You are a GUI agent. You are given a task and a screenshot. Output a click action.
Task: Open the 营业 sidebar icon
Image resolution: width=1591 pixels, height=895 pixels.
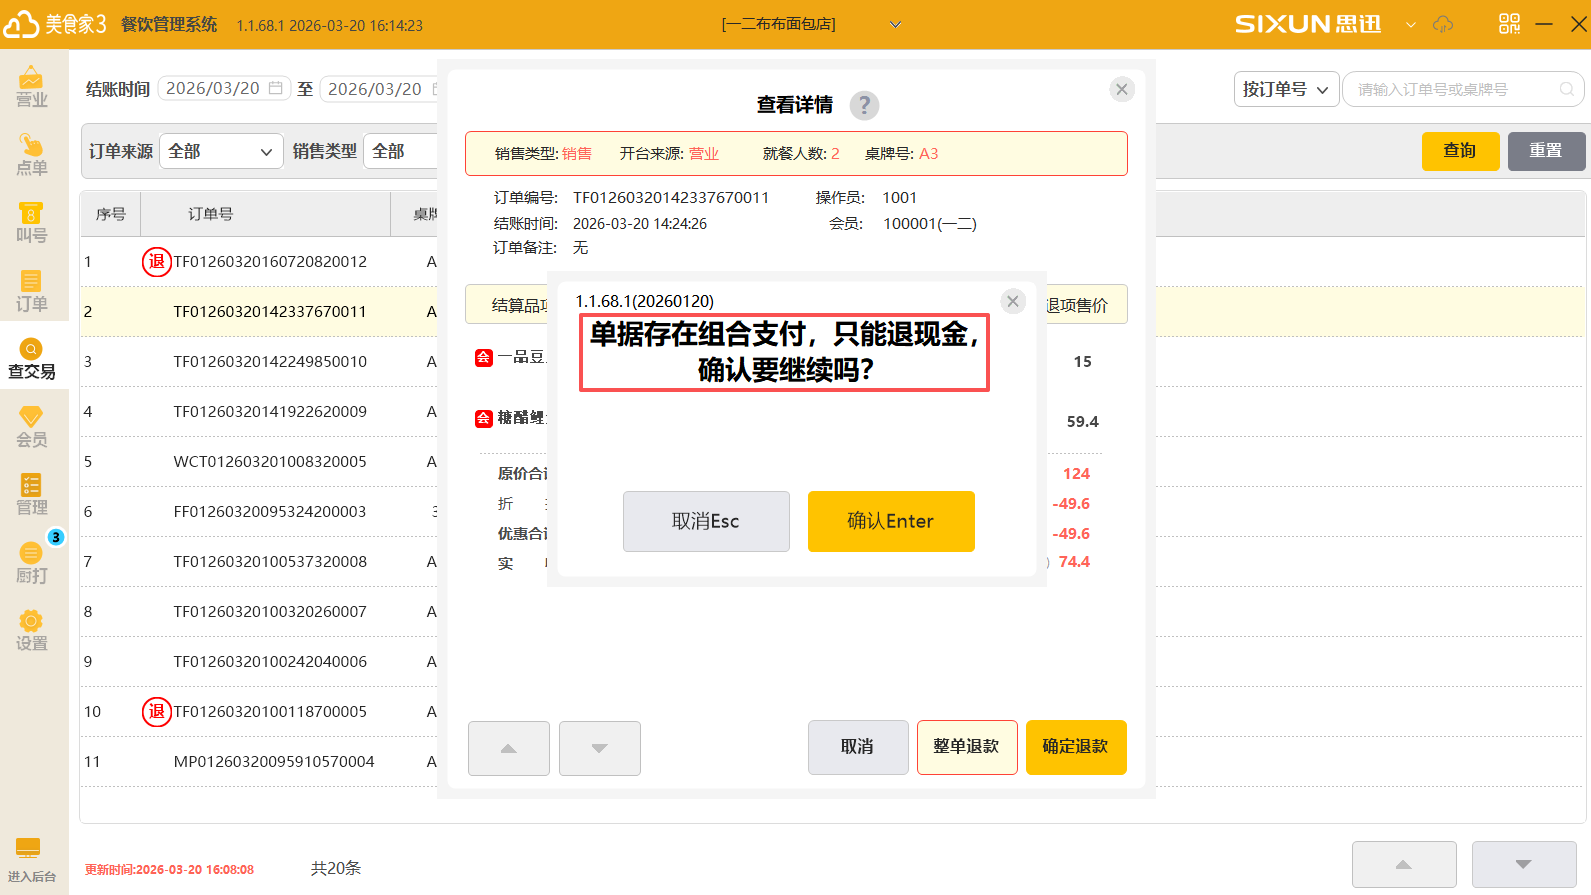click(31, 86)
